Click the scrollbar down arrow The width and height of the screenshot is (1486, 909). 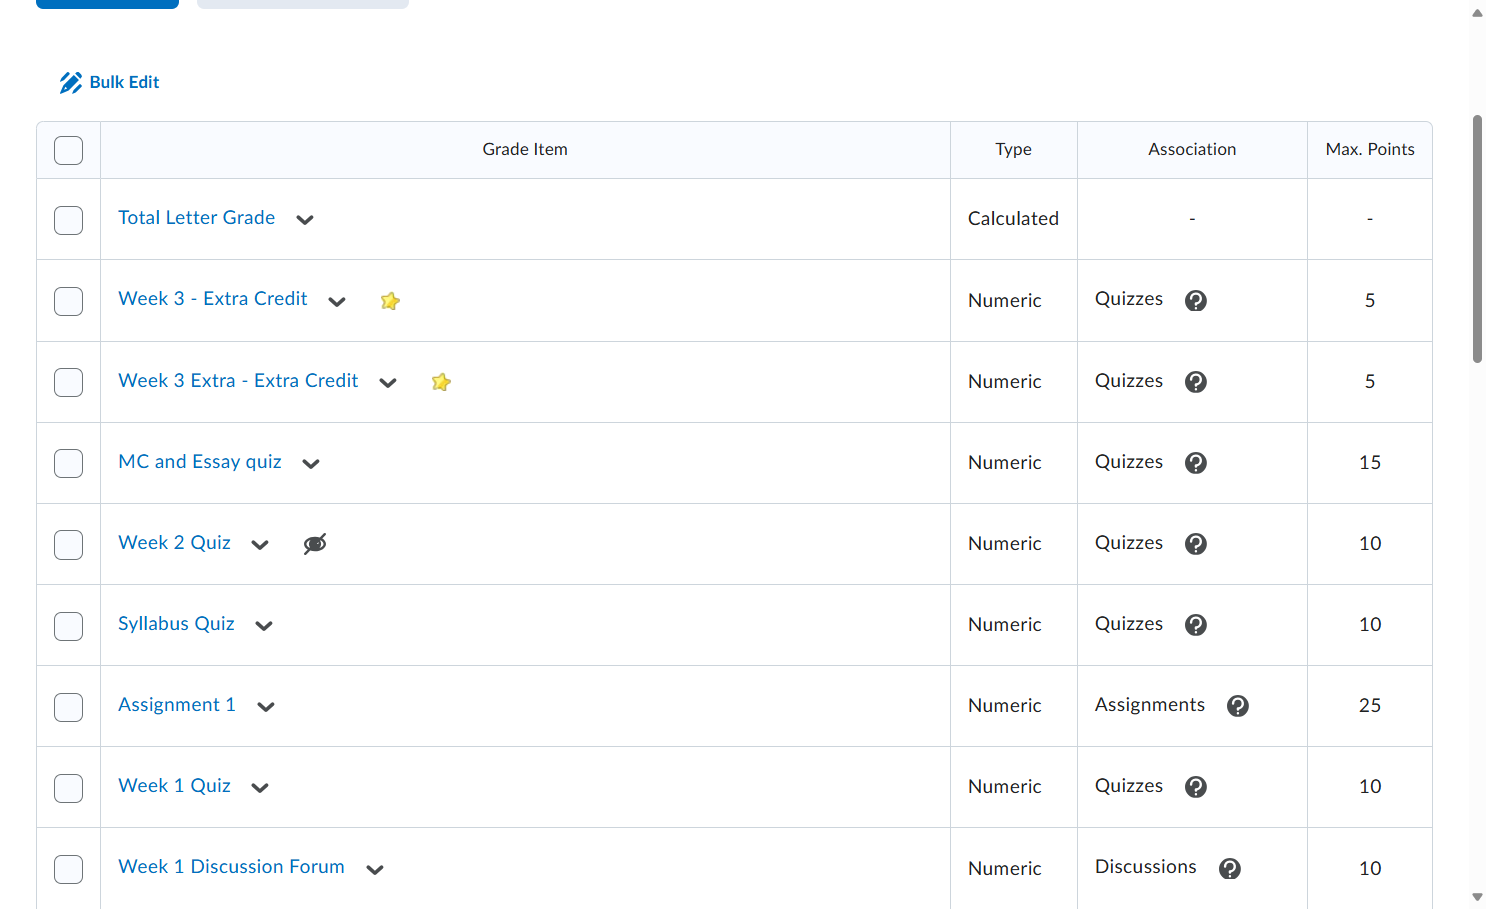[1477, 897]
